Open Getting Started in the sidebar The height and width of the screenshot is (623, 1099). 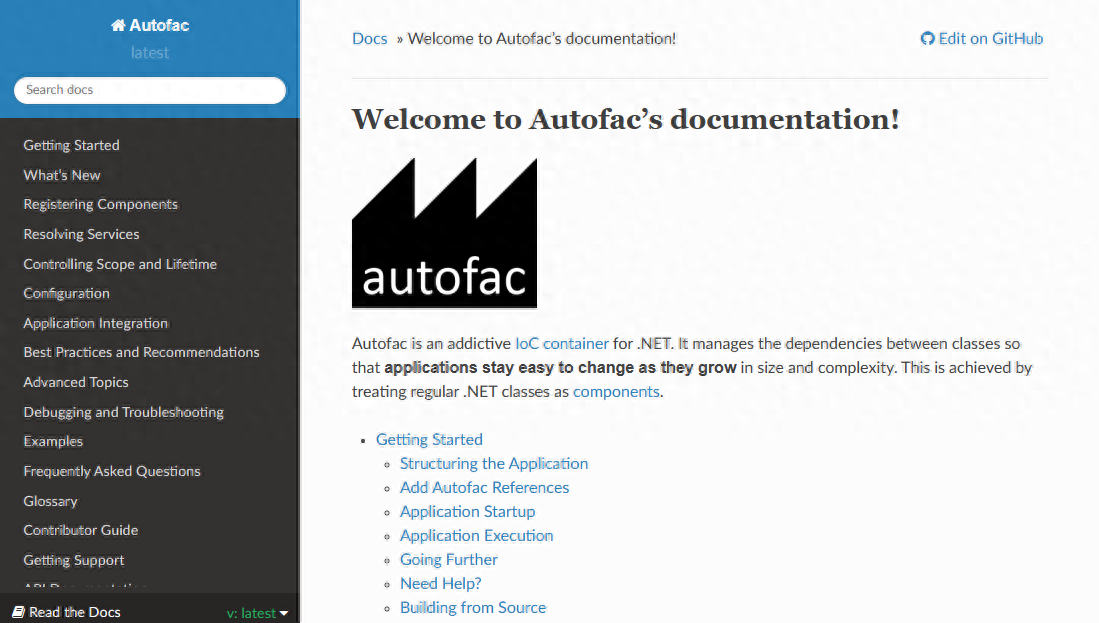click(71, 145)
